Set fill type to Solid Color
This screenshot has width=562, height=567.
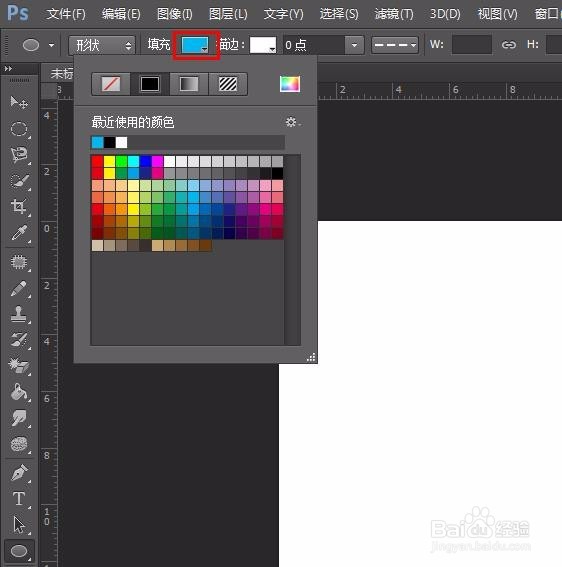150,84
